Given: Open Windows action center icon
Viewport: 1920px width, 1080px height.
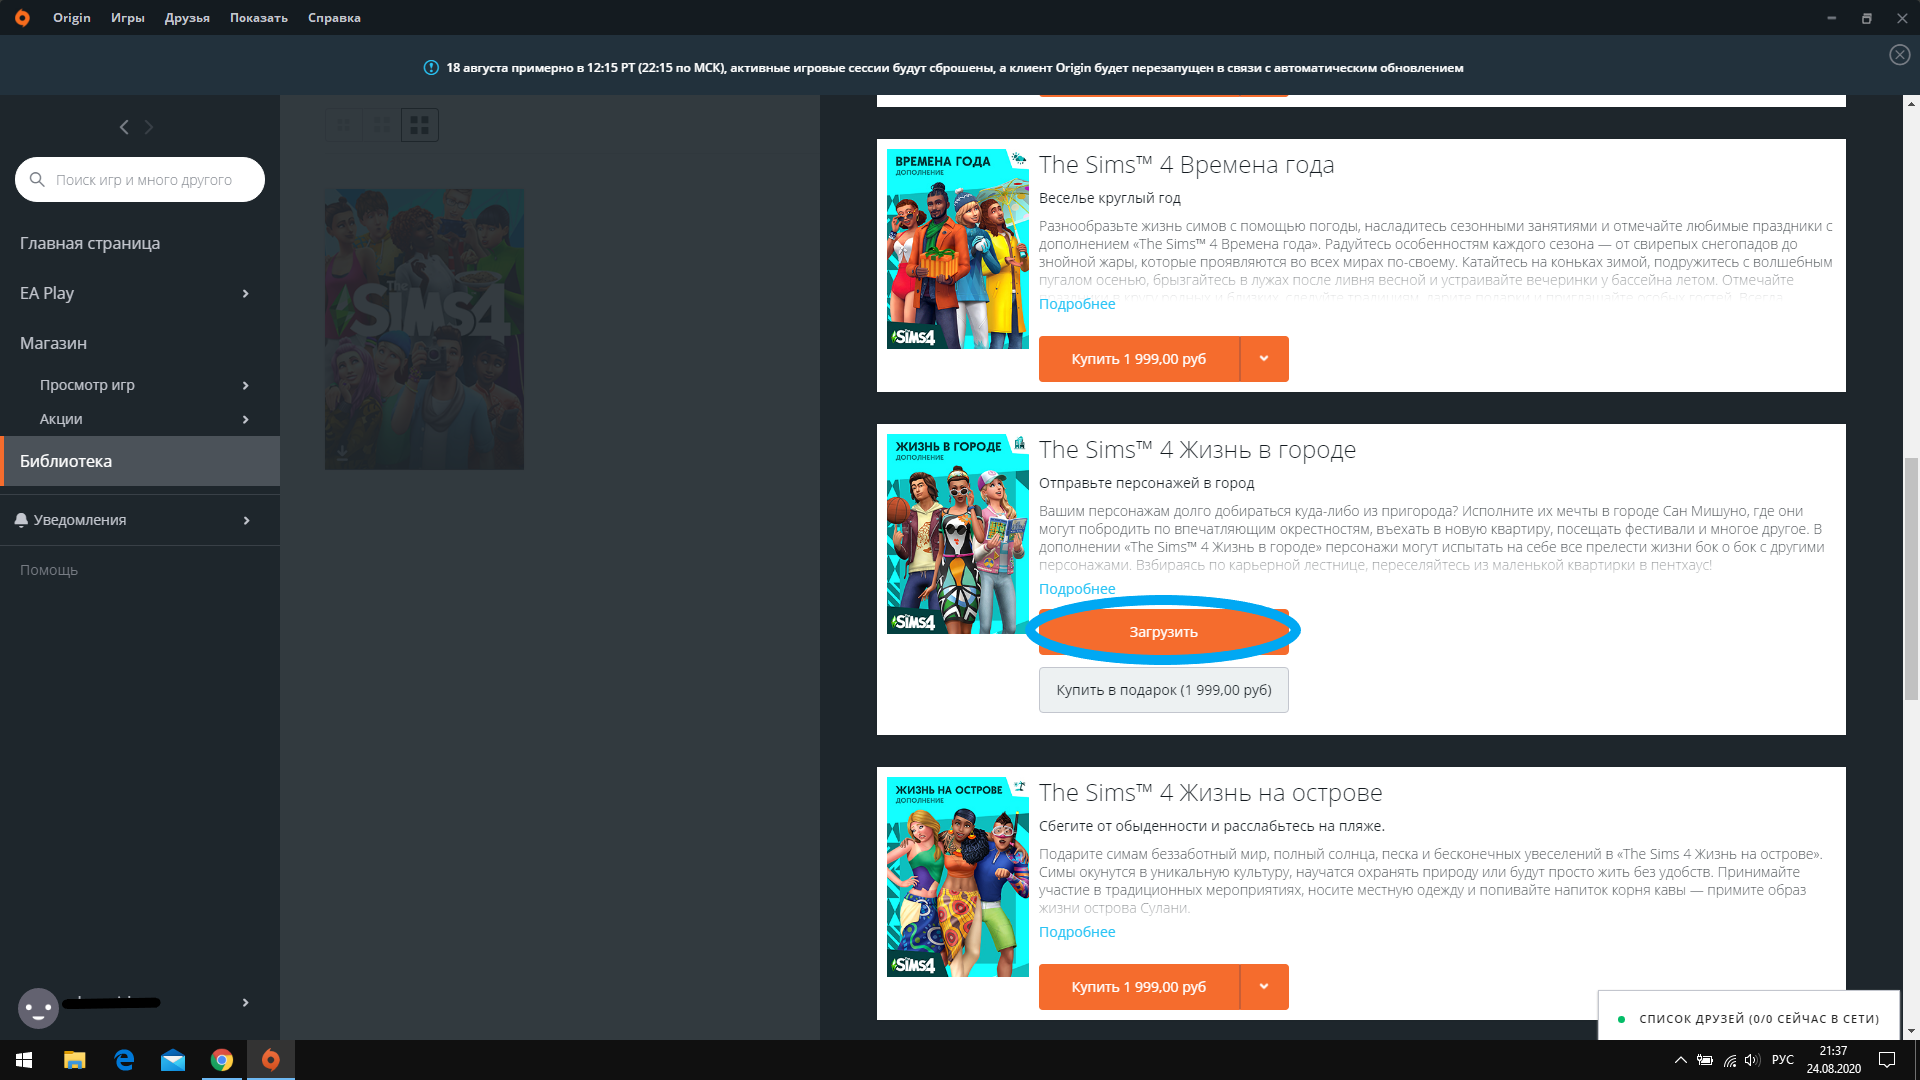Looking at the screenshot, I should (1887, 1060).
